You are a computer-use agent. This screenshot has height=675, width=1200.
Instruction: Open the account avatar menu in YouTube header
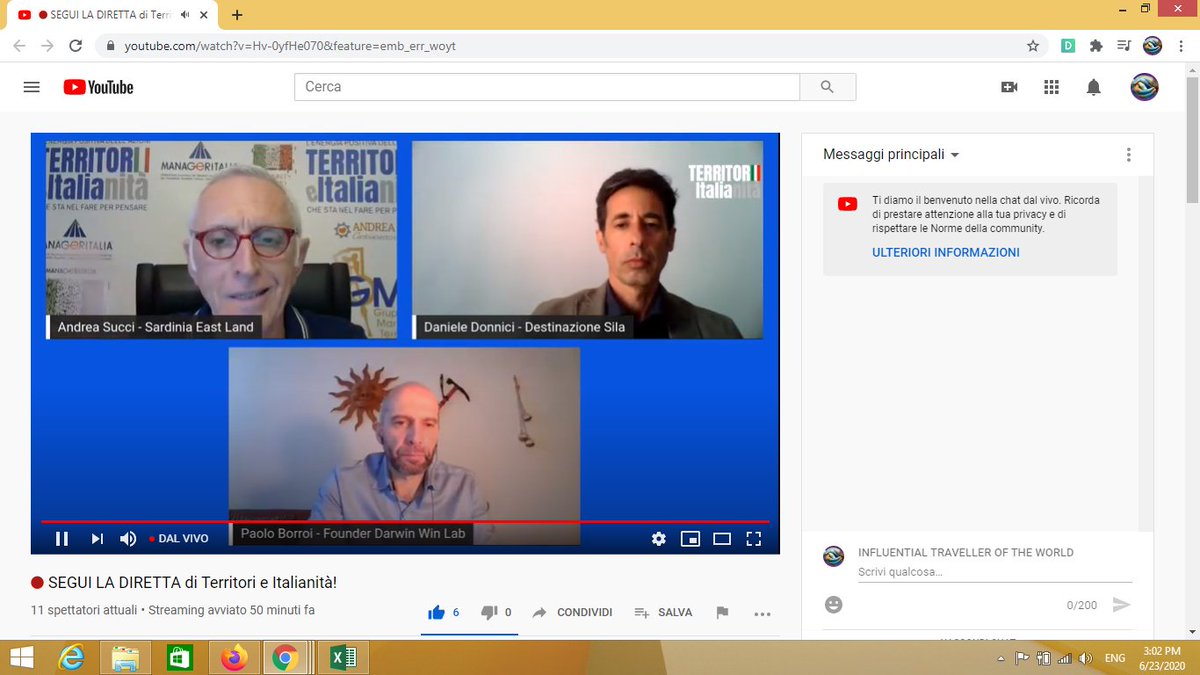click(x=1144, y=87)
